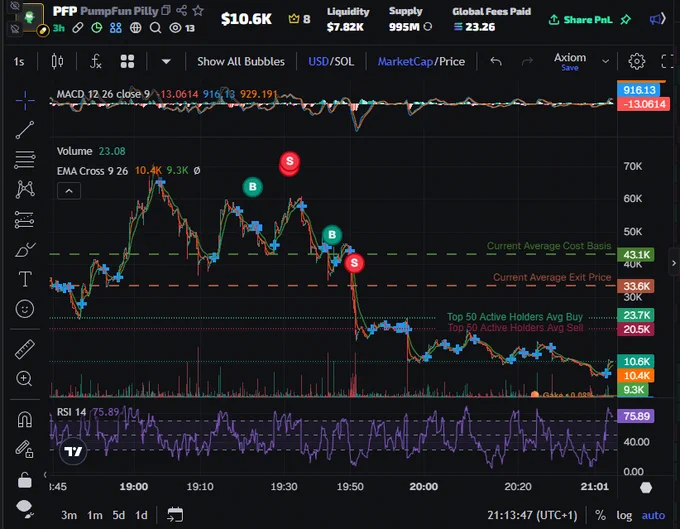Open the layout grid templates
Viewport: 680px width, 529px height.
tap(127, 62)
